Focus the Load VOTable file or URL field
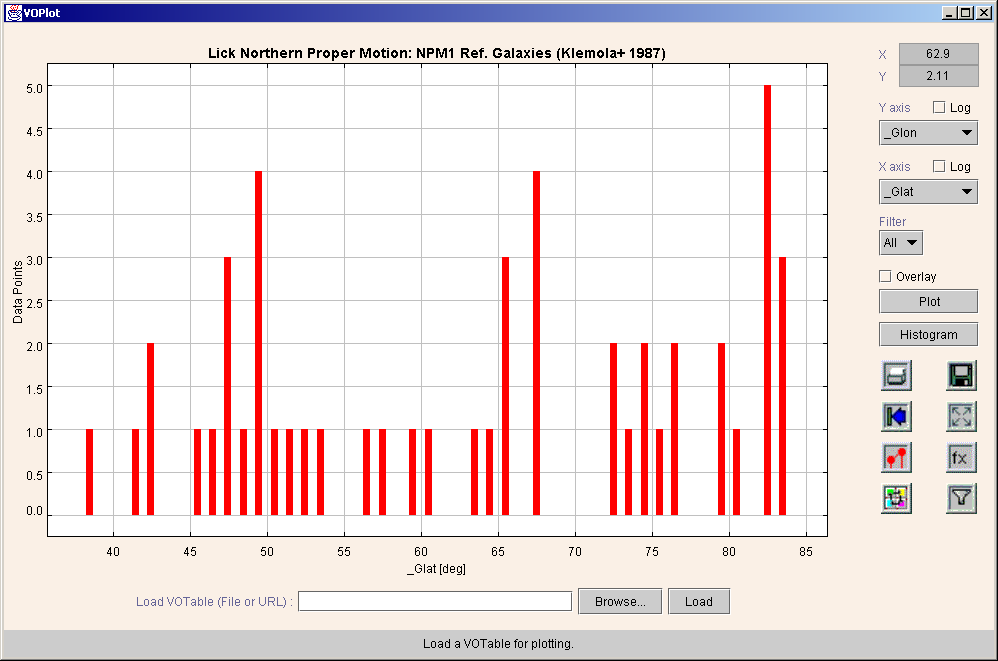Image resolution: width=998 pixels, height=661 pixels. tap(434, 601)
